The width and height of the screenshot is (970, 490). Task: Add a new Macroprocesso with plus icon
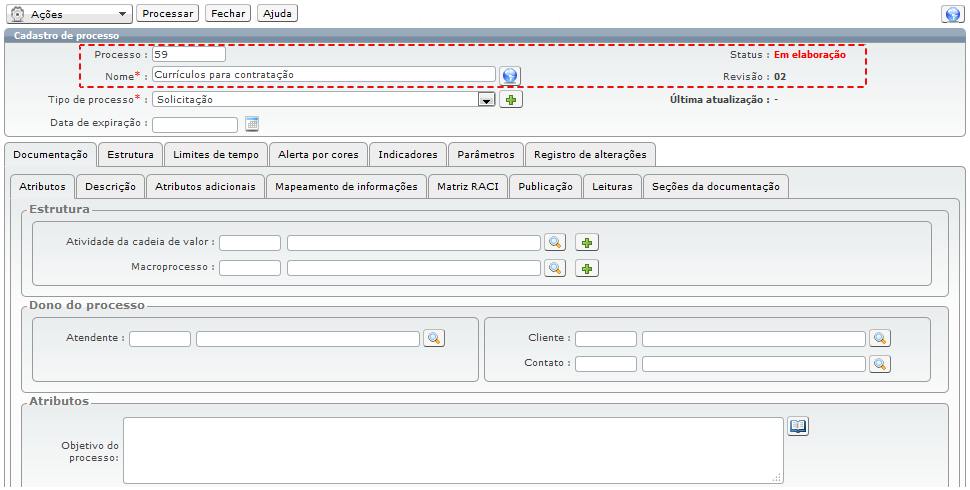[x=587, y=268]
